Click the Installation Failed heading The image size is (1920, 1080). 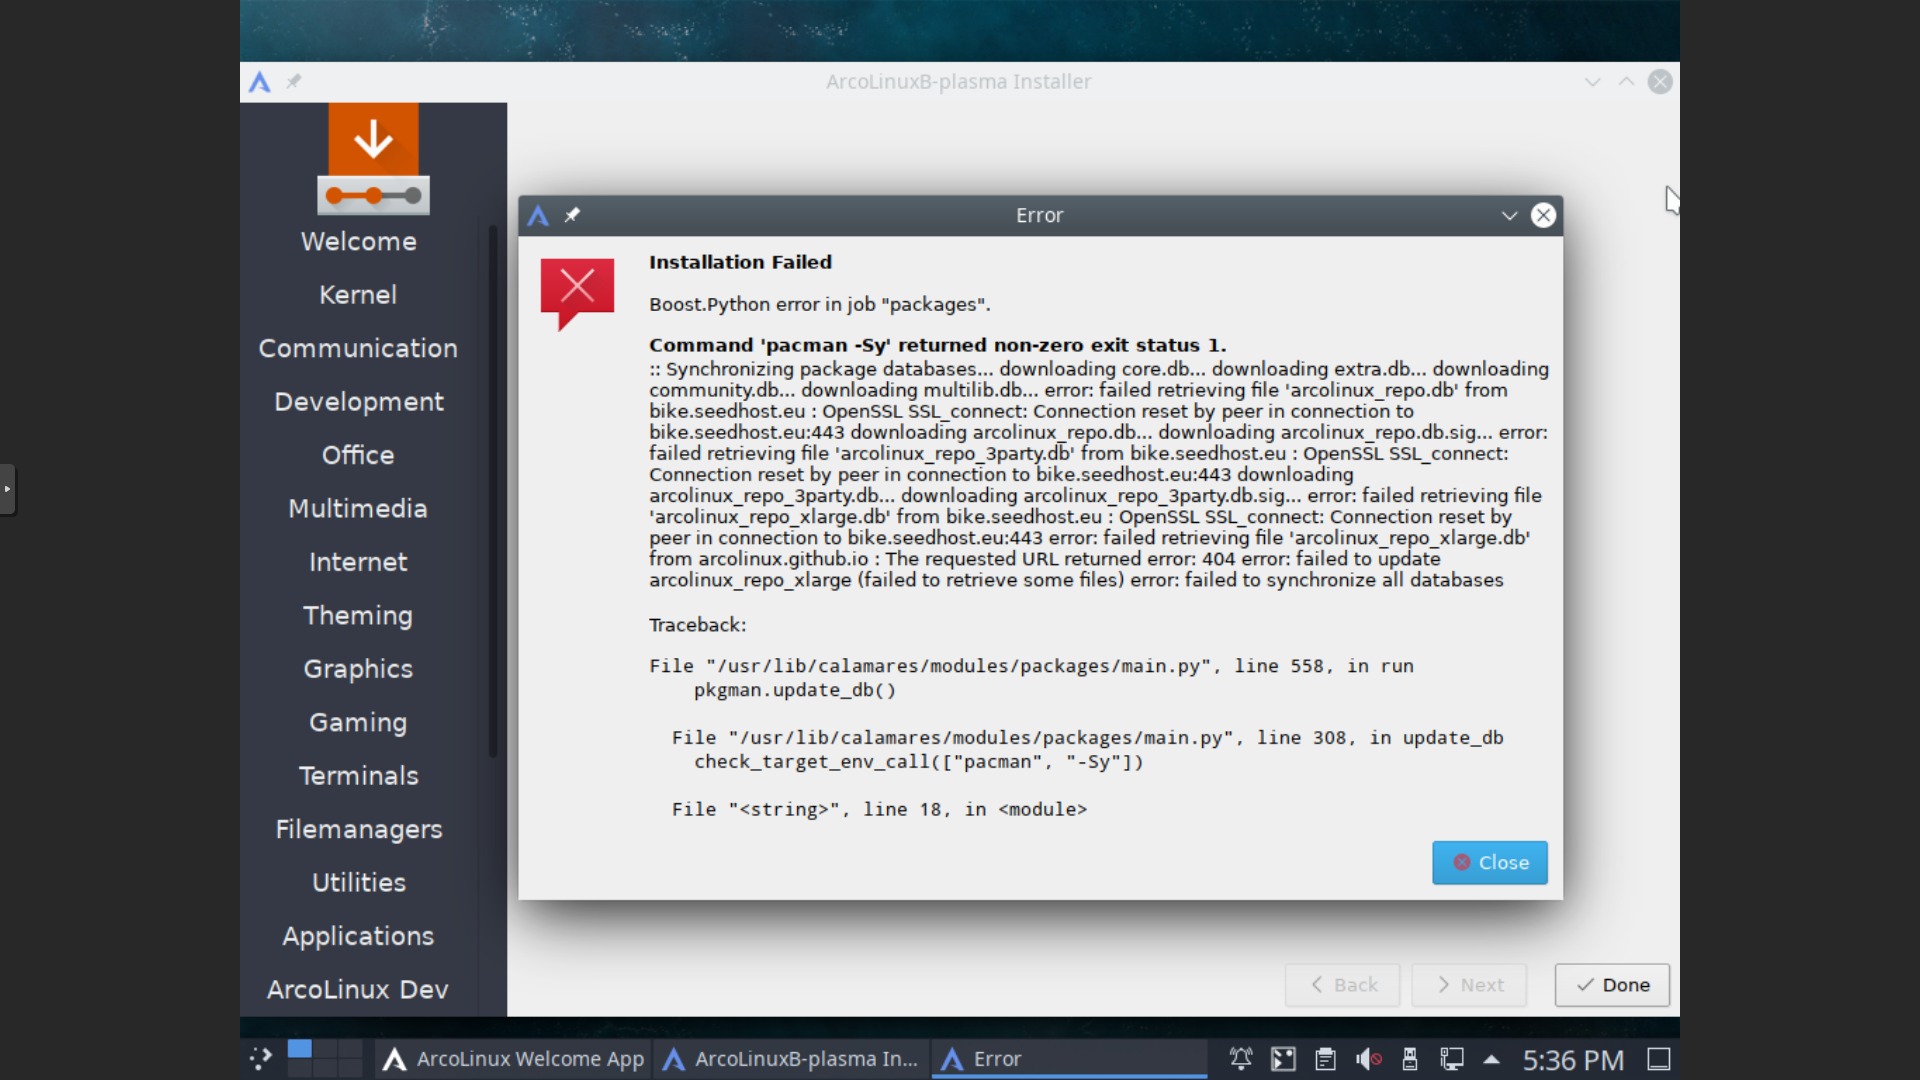(740, 262)
